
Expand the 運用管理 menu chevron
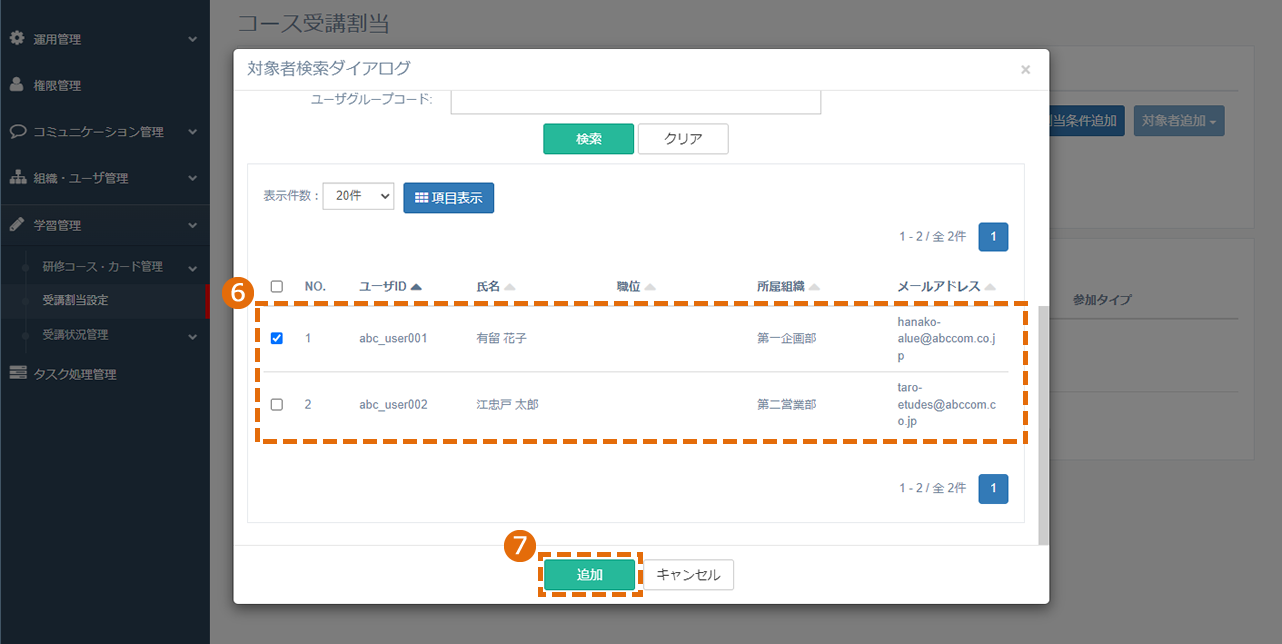click(x=193, y=39)
